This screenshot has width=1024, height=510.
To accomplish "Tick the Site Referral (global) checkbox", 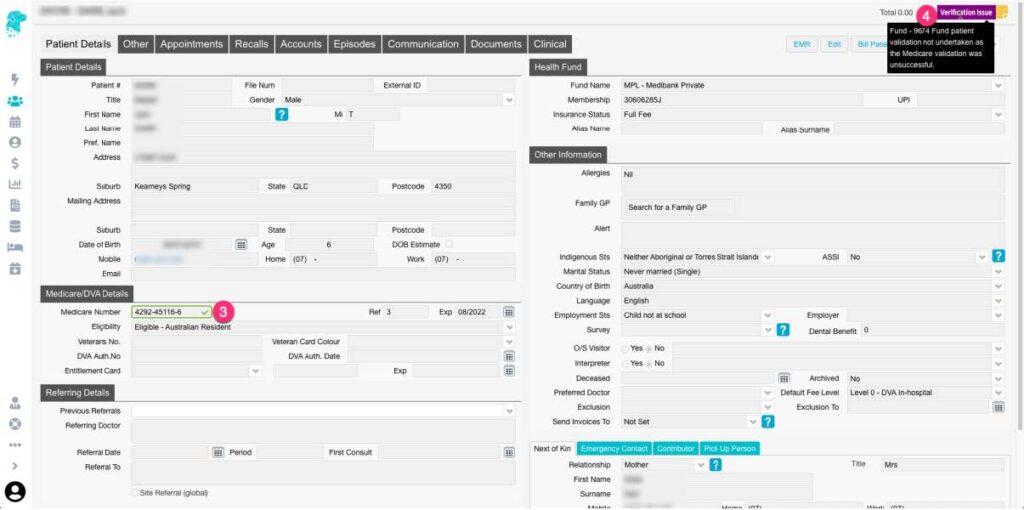I will click(135, 492).
